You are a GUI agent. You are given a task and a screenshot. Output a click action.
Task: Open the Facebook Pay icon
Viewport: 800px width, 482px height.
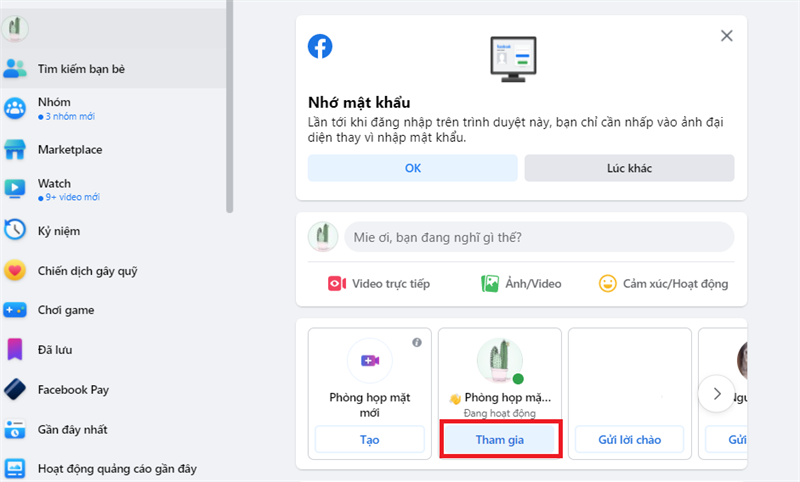[15, 390]
